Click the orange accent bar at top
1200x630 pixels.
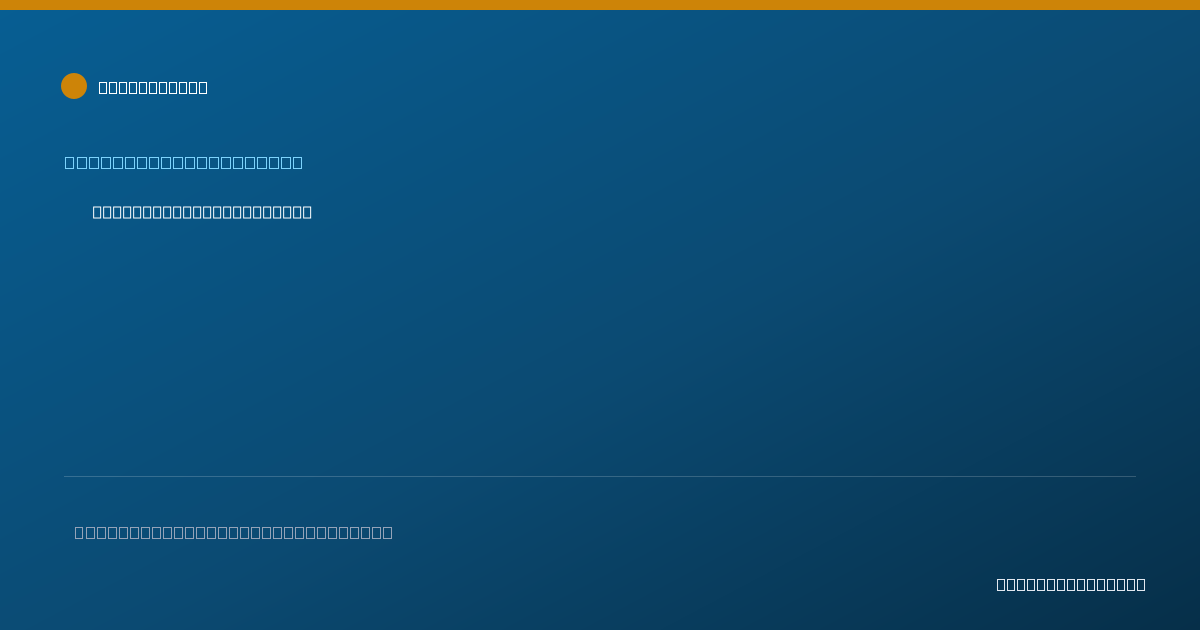pyautogui.click(x=600, y=5)
